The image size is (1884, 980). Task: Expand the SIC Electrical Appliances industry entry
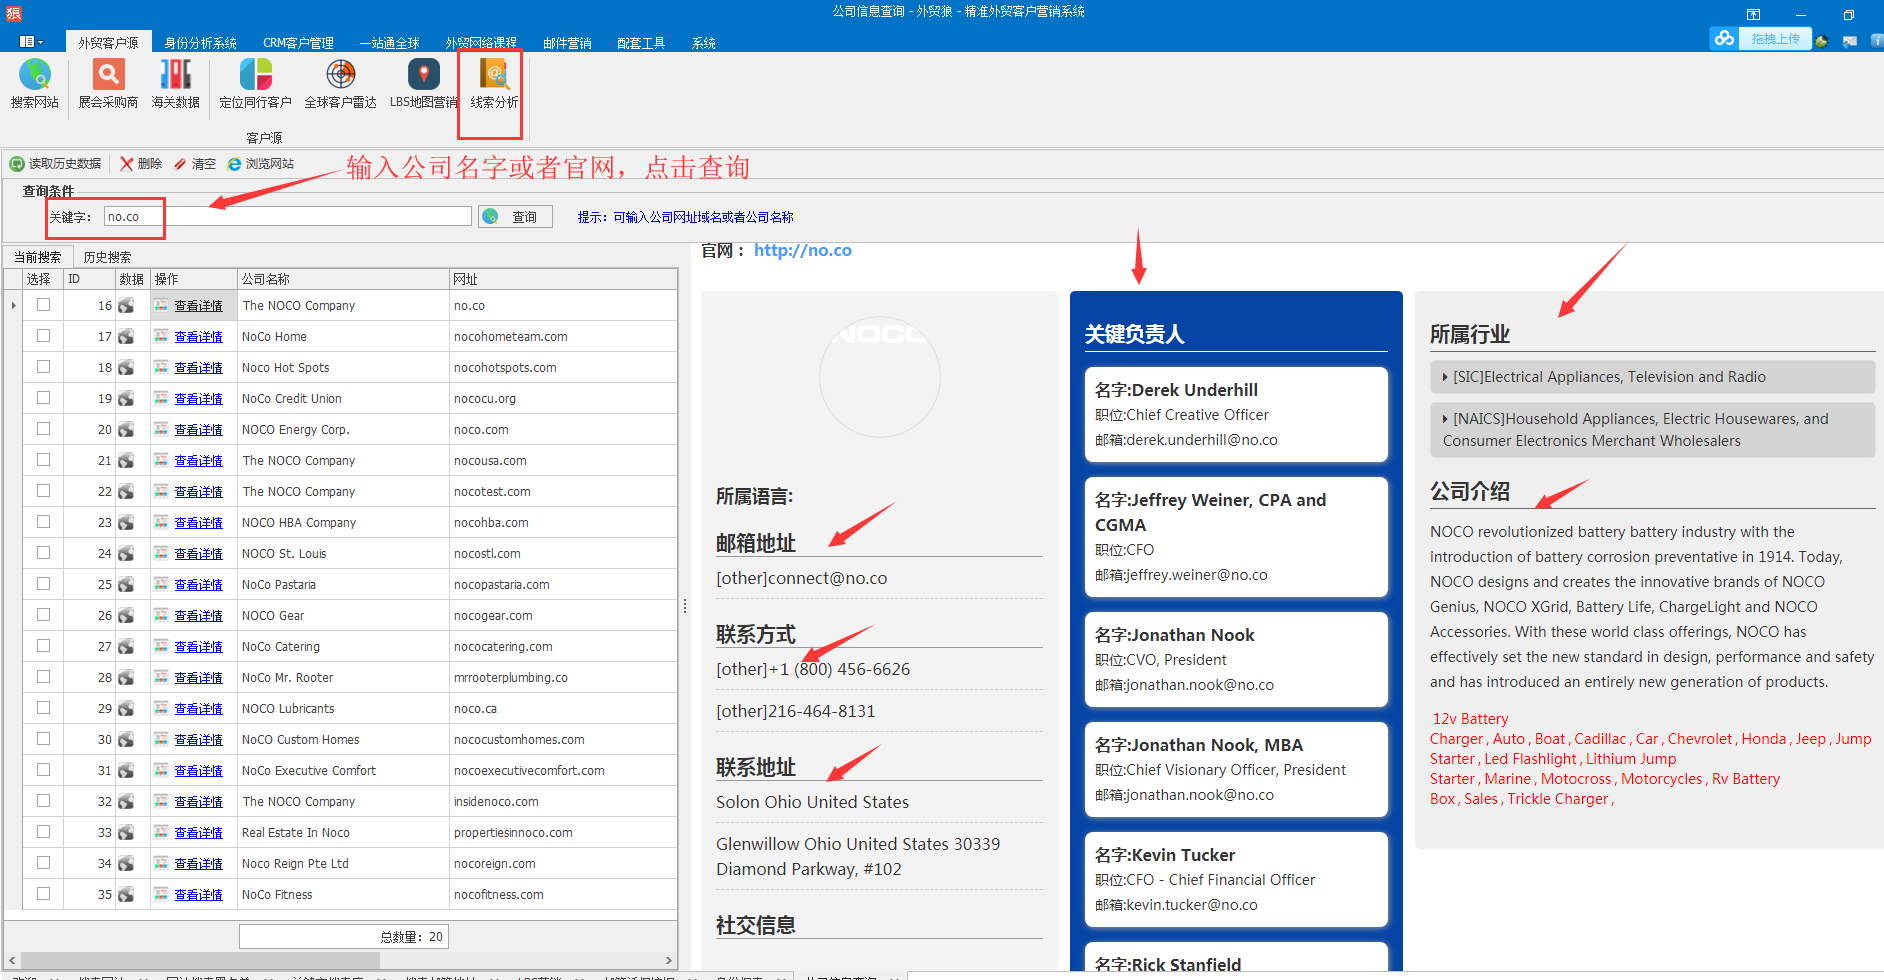(x=1652, y=377)
